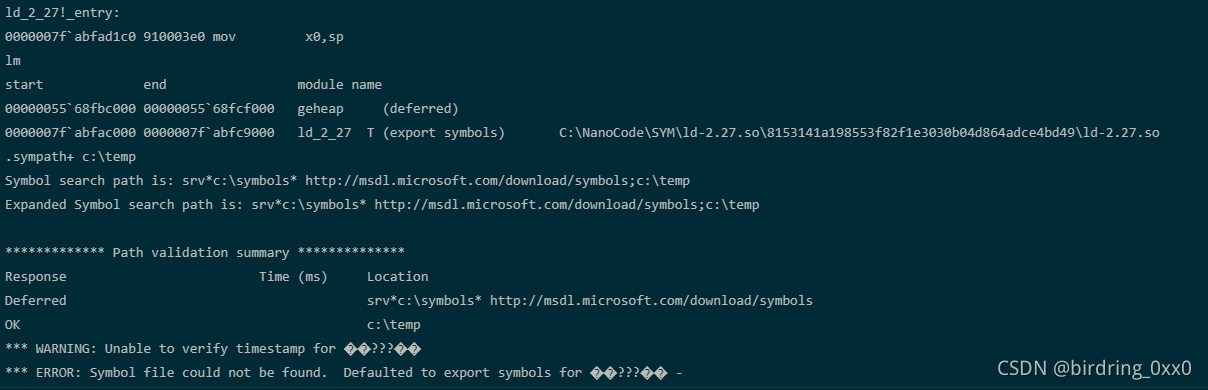Click the Path validation summary header
The height and width of the screenshot is (390, 1208).
[x=205, y=252]
